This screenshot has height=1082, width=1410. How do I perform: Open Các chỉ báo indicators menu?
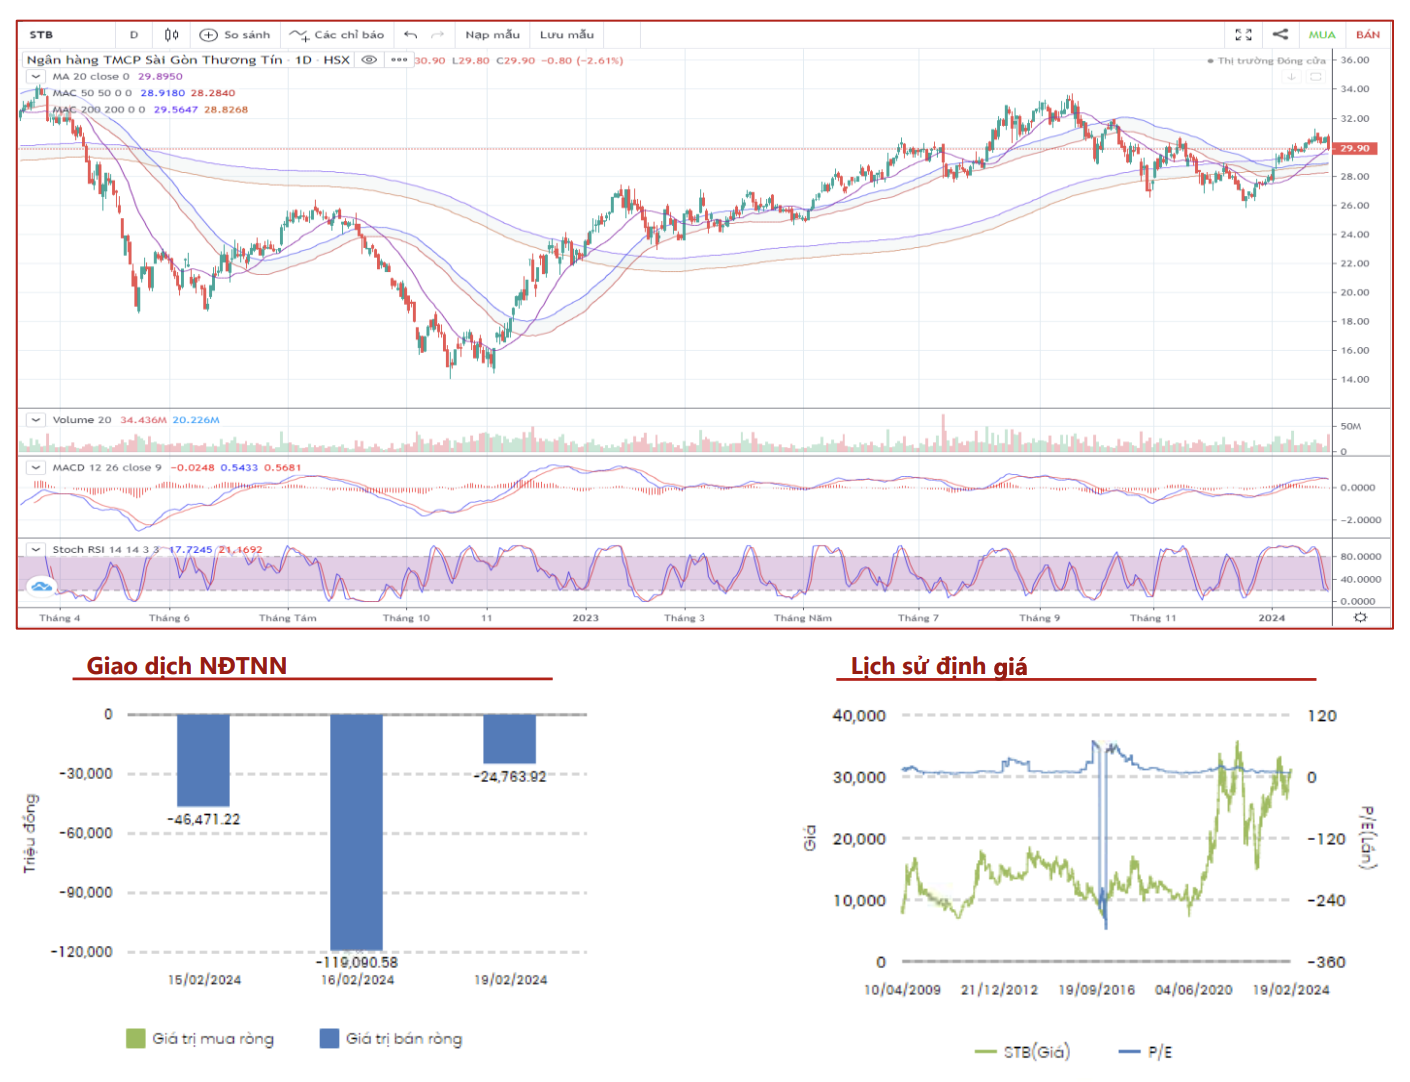pos(337,35)
